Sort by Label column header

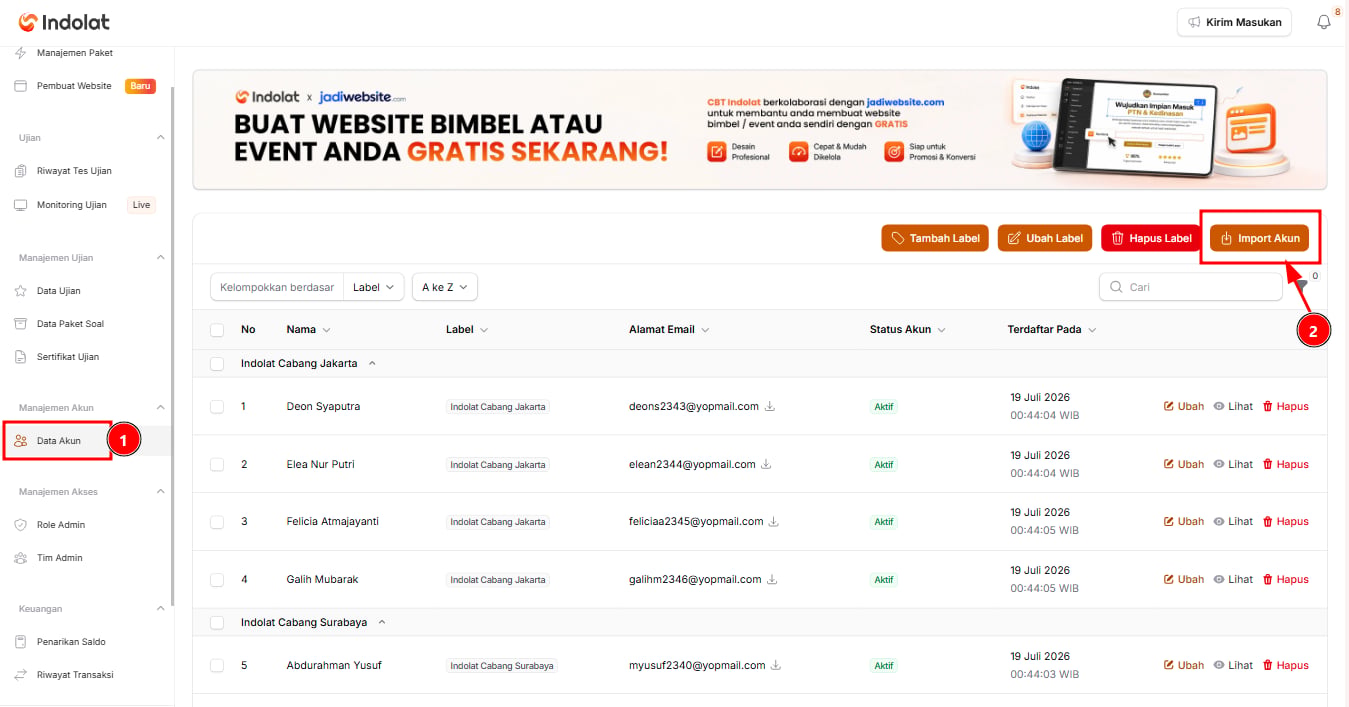click(467, 330)
